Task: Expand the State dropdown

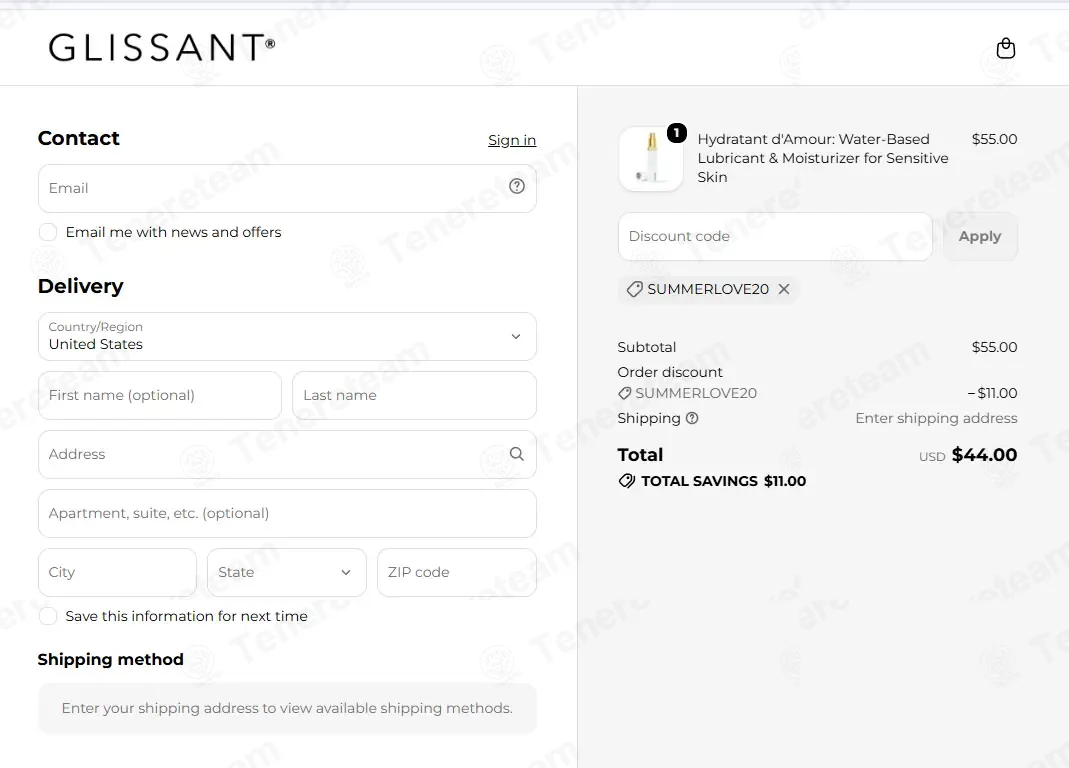Action: 286,572
